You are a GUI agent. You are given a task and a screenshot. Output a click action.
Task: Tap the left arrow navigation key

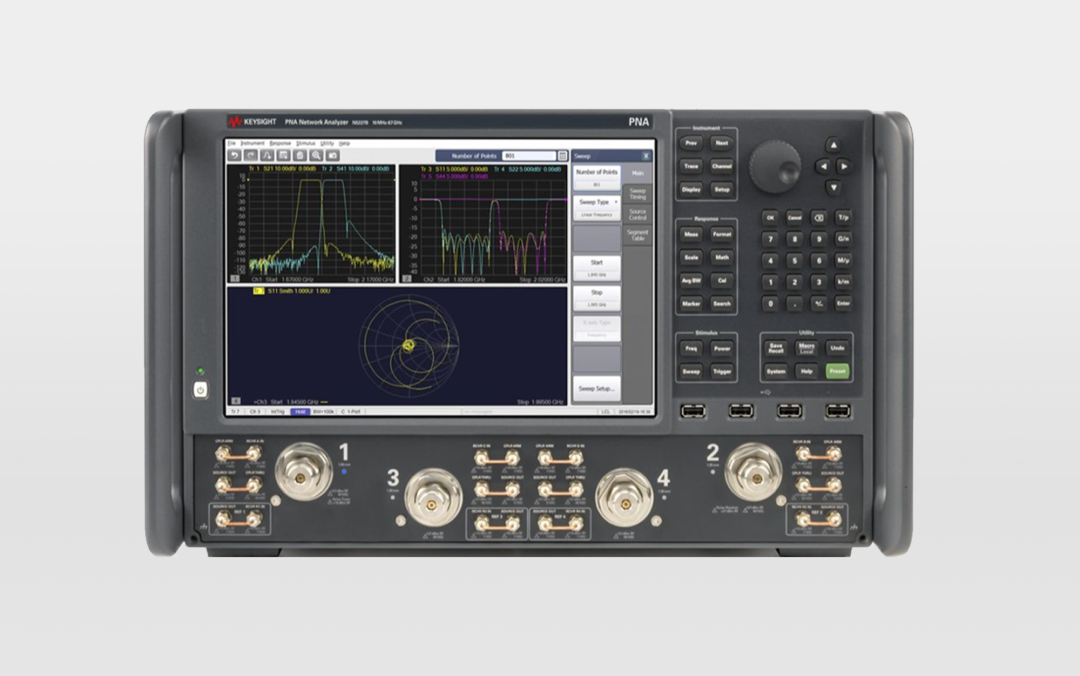click(x=823, y=166)
